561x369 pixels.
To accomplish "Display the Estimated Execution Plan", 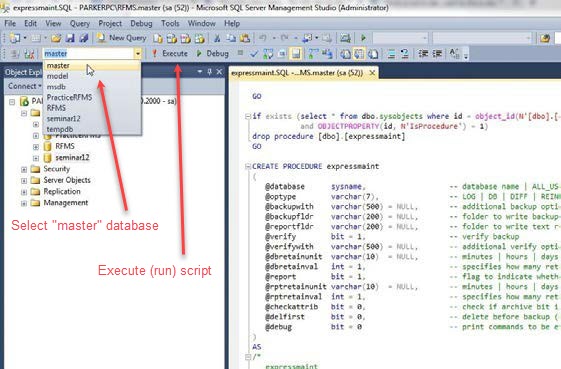I will click(268, 54).
